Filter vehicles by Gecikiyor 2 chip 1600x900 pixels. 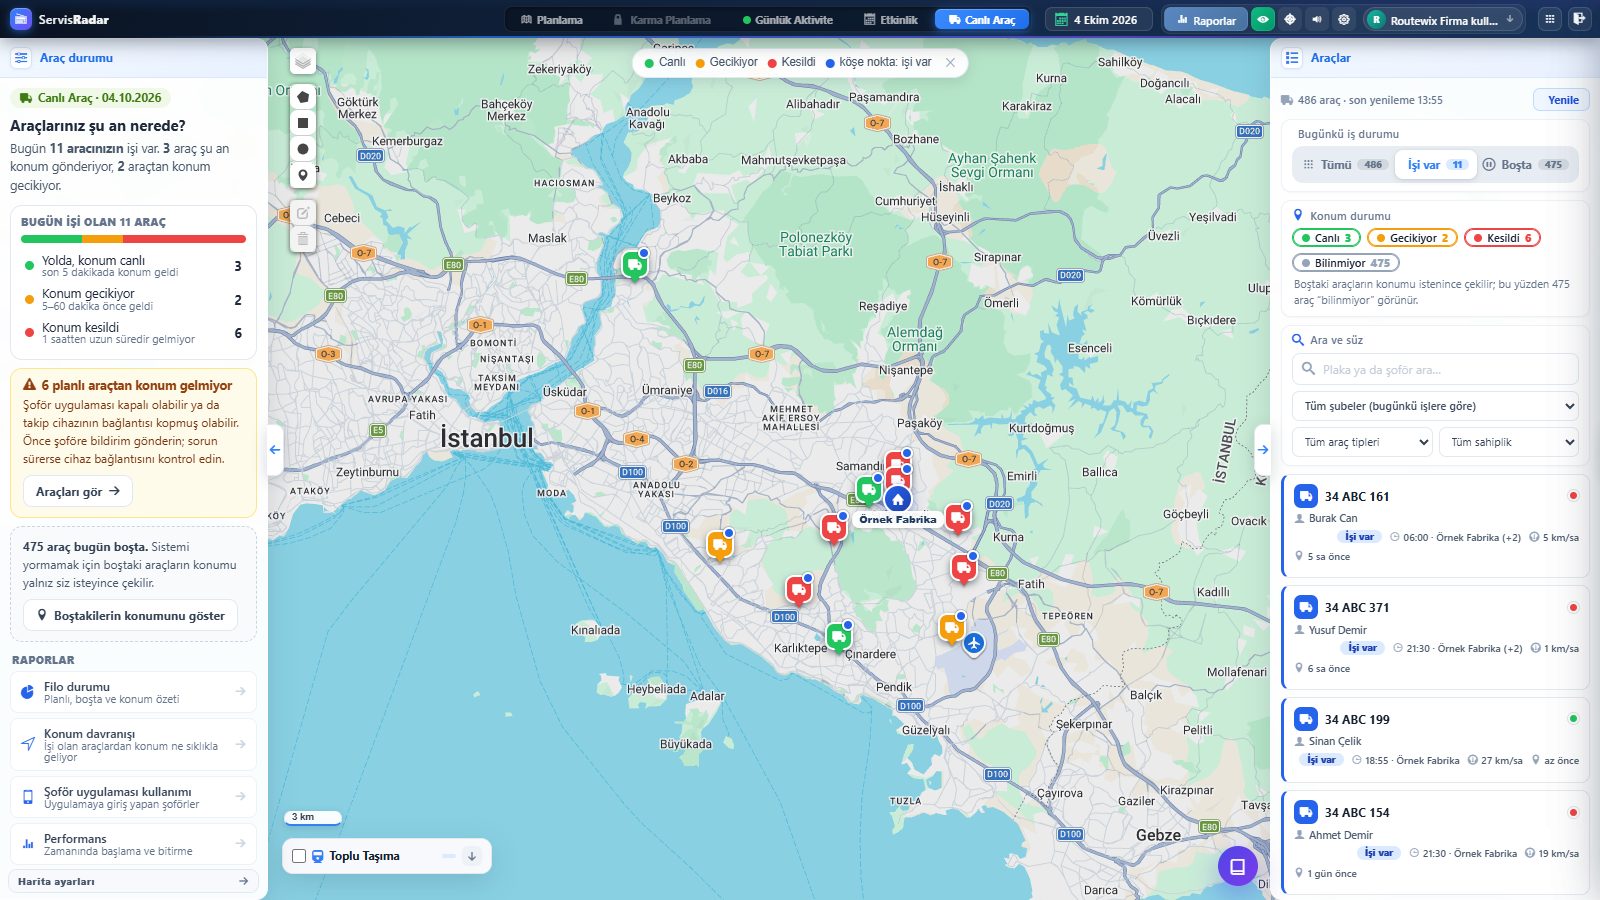[1412, 238]
